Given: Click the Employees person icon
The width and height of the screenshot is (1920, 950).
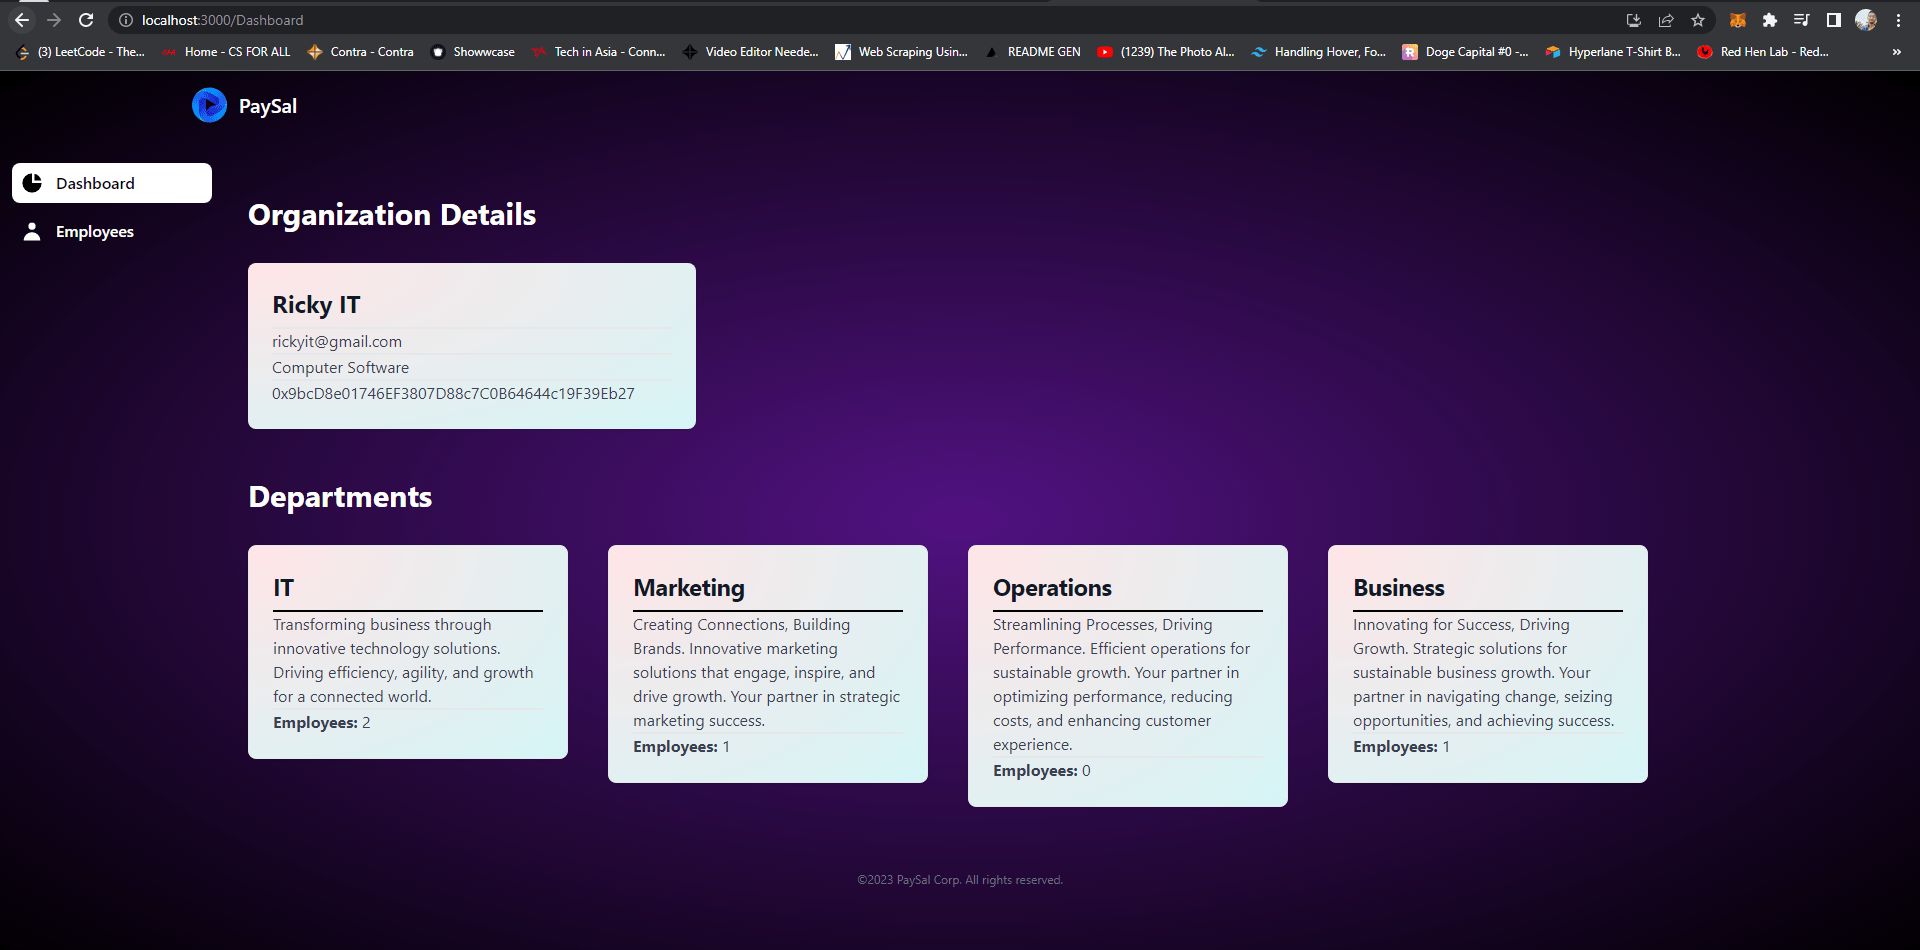Looking at the screenshot, I should [32, 231].
